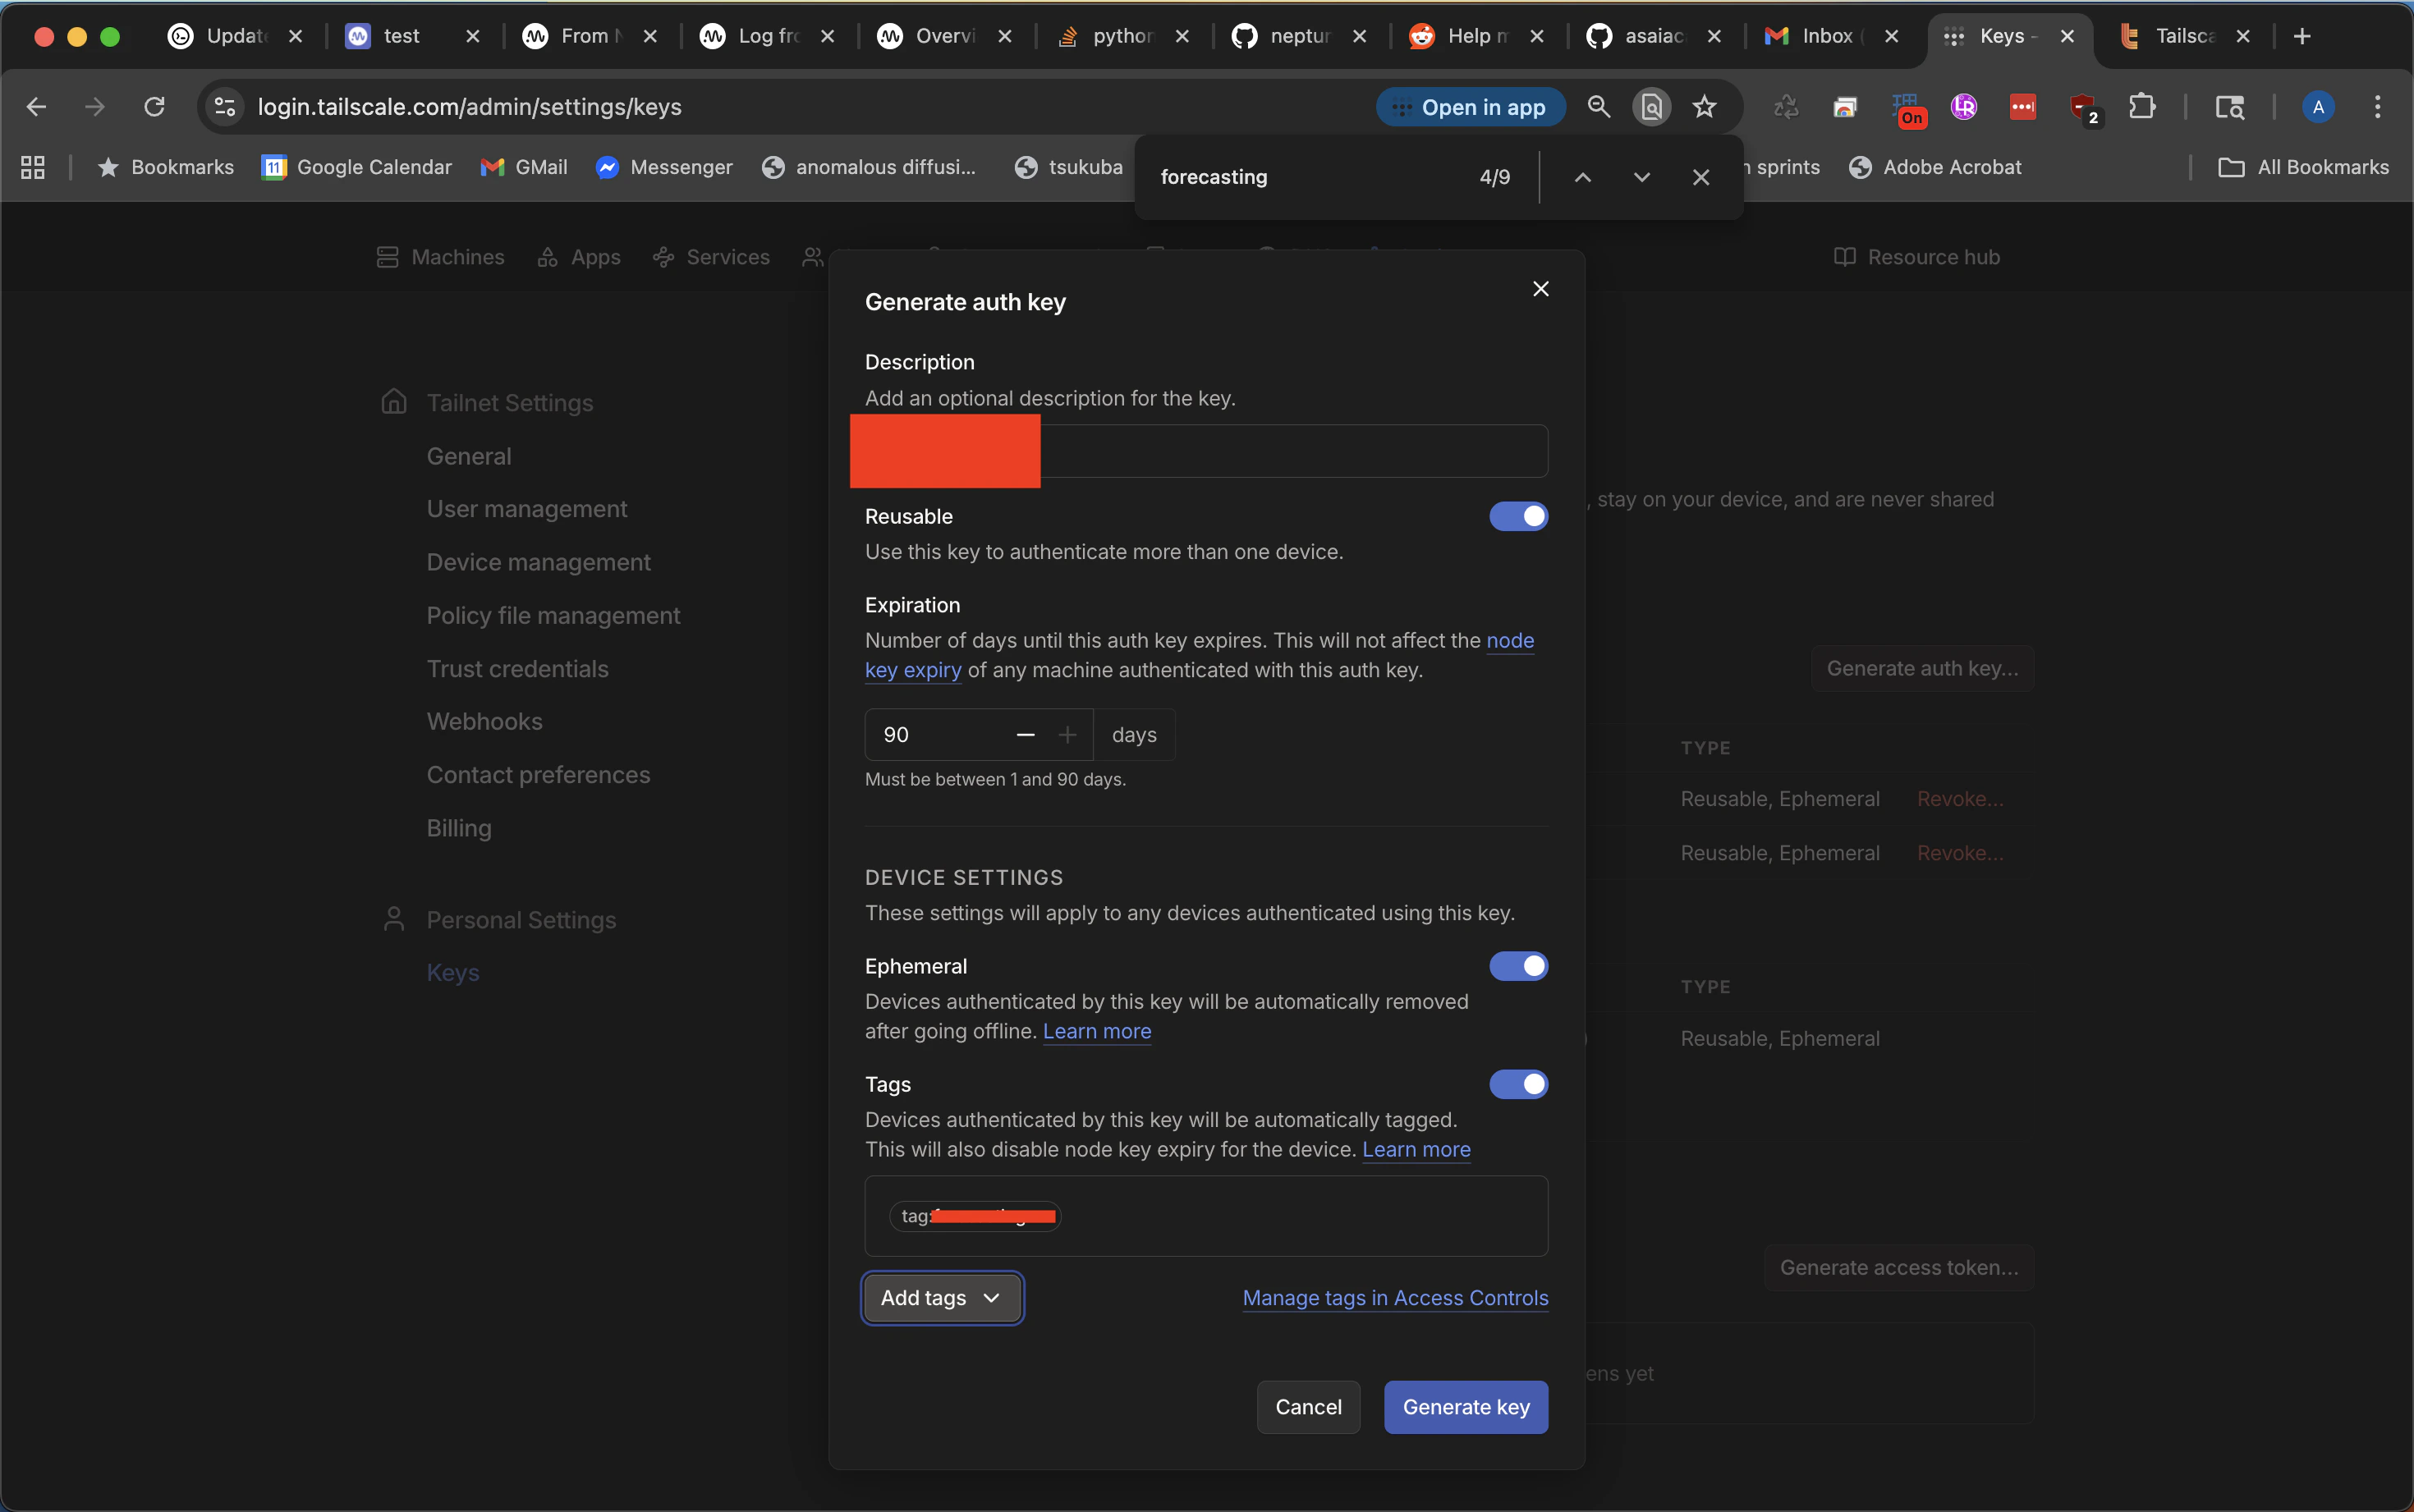The width and height of the screenshot is (2414, 1512).
Task: Open Apps in the top navigation
Action: 579,257
